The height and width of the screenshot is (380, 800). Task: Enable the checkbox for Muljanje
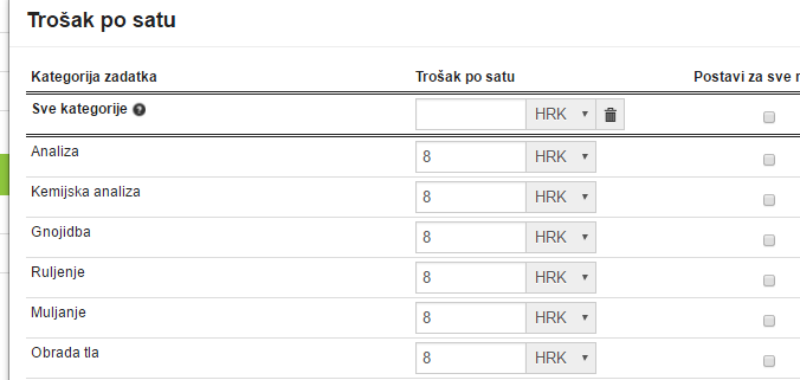[x=769, y=321]
